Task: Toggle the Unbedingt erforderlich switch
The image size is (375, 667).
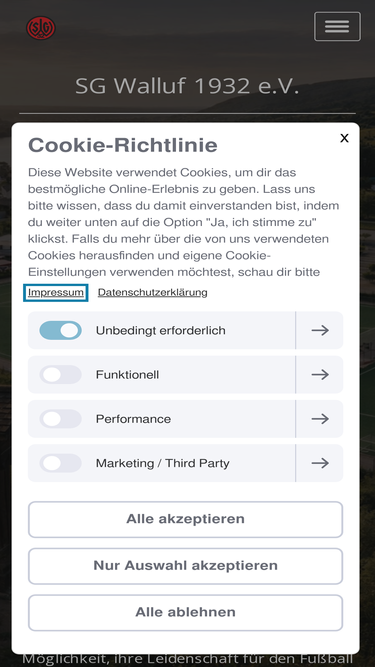Action: point(60,330)
